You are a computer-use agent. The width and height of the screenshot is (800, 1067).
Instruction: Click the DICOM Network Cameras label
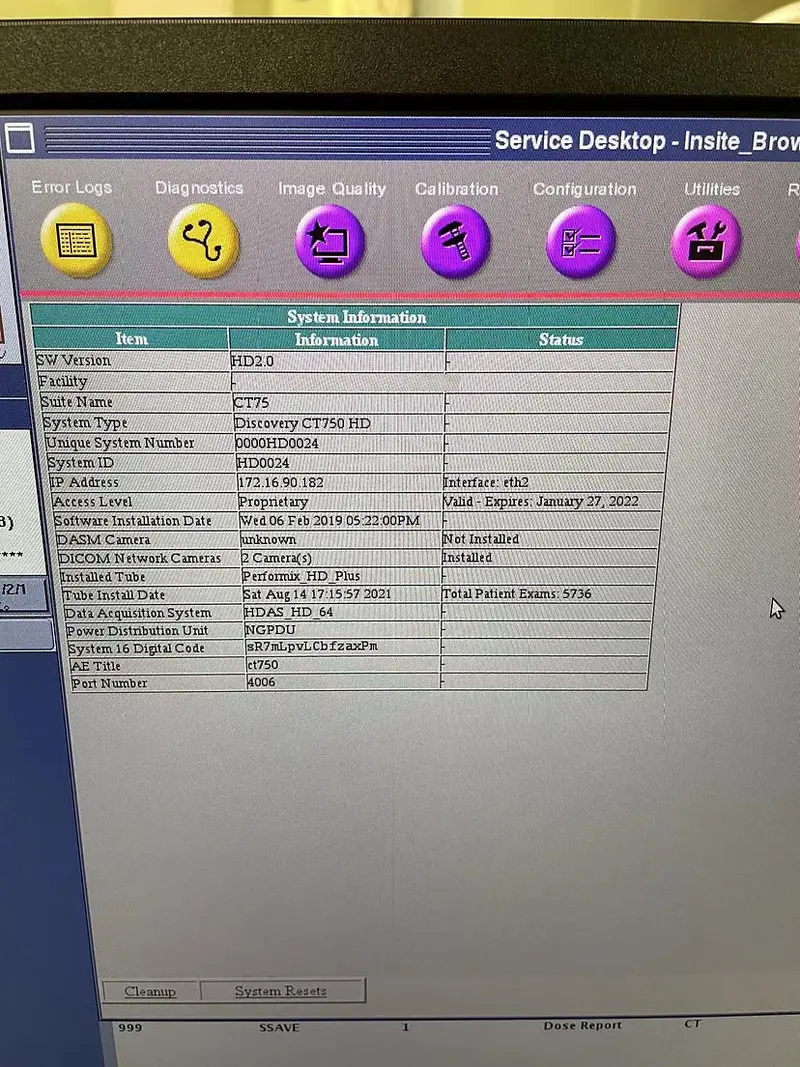(x=139, y=559)
